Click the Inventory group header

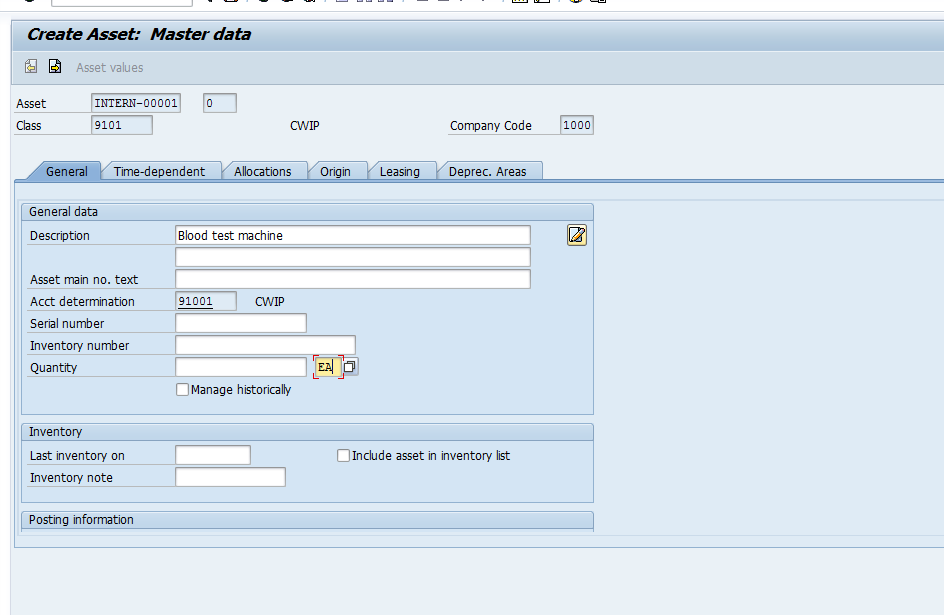click(307, 432)
